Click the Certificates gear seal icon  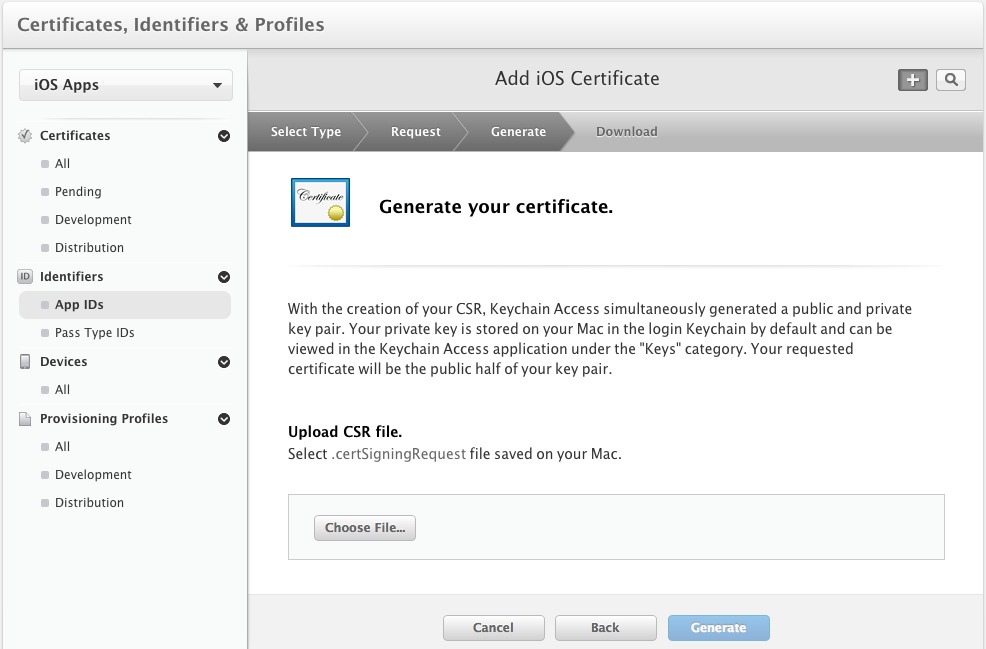[x=25, y=136]
